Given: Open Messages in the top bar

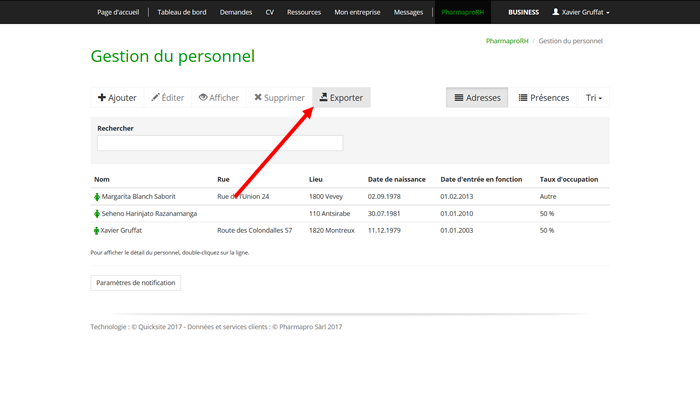Looking at the screenshot, I should coord(408,12).
